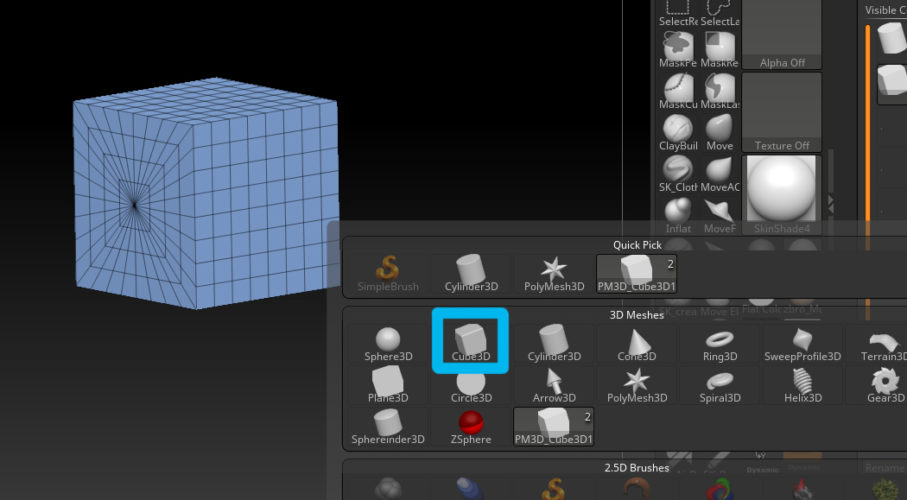Open the Alpha Off selector
907x500 pixels.
coord(781,34)
